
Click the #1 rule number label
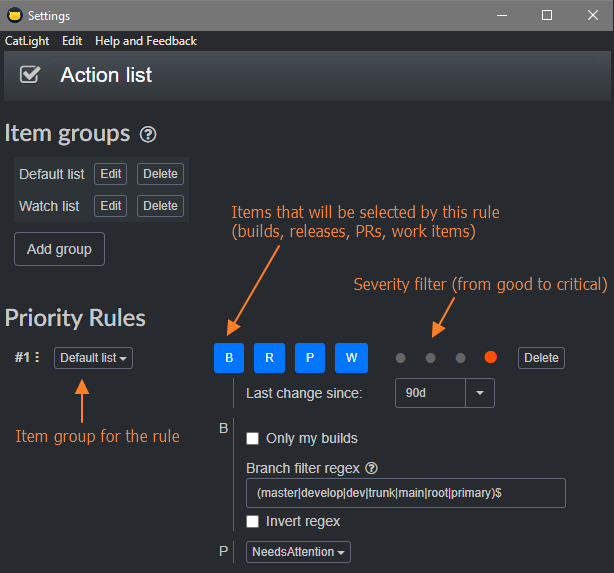22,357
